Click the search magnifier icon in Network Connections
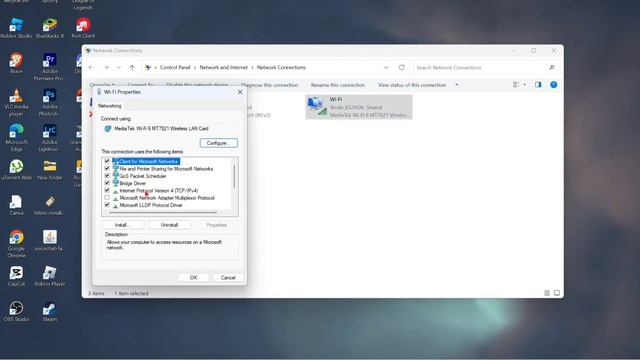Image resolution: width=640 pixels, height=360 pixels. pos(551,67)
